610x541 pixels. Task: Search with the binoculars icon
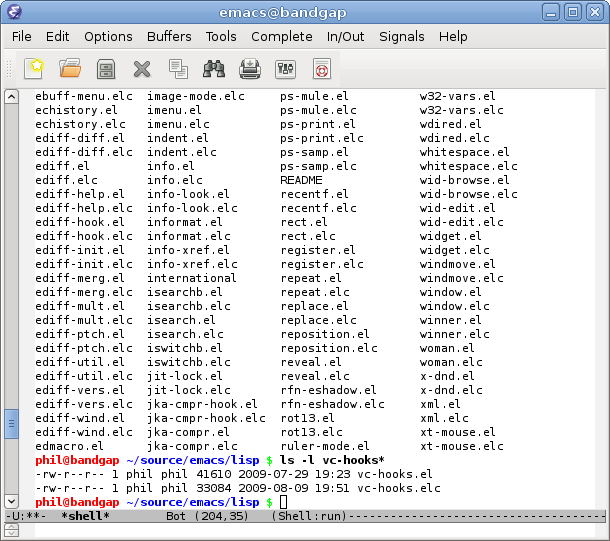214,69
